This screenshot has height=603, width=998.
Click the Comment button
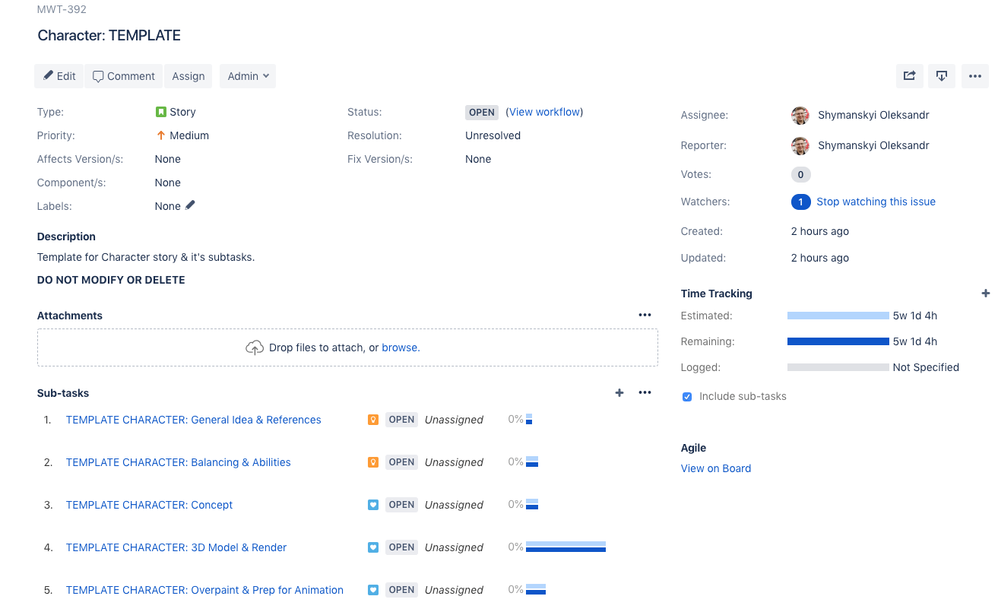[124, 76]
